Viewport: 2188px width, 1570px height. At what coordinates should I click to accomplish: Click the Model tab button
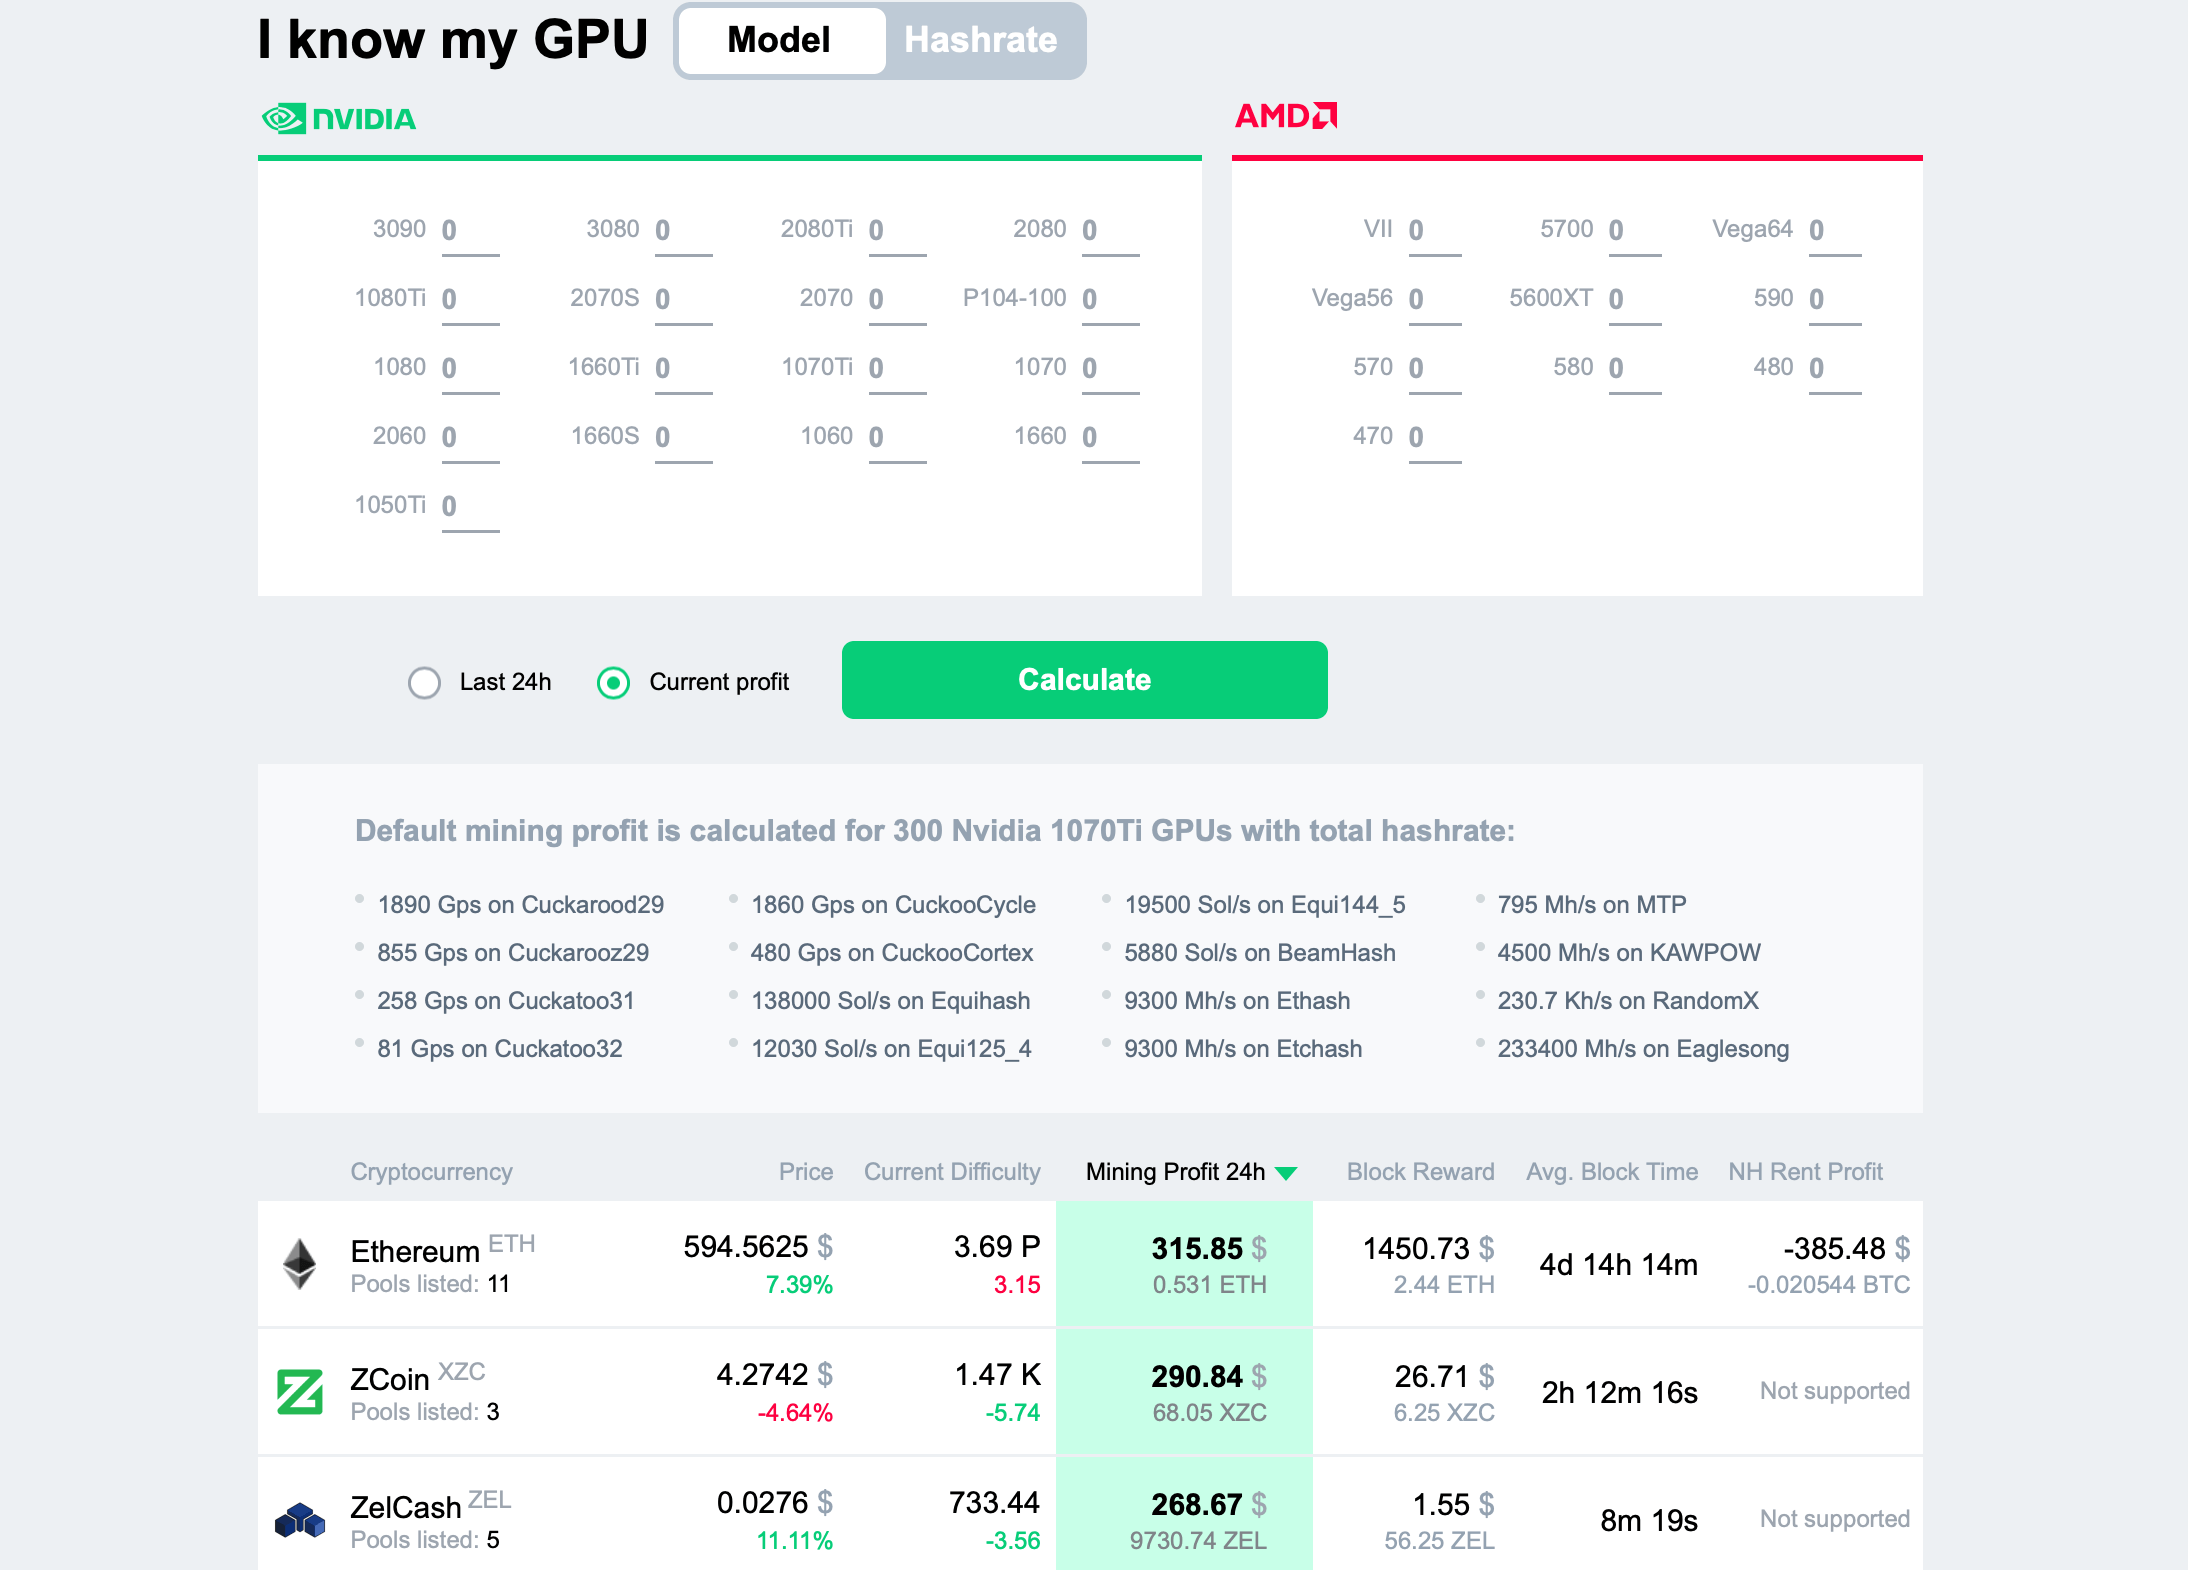(780, 39)
